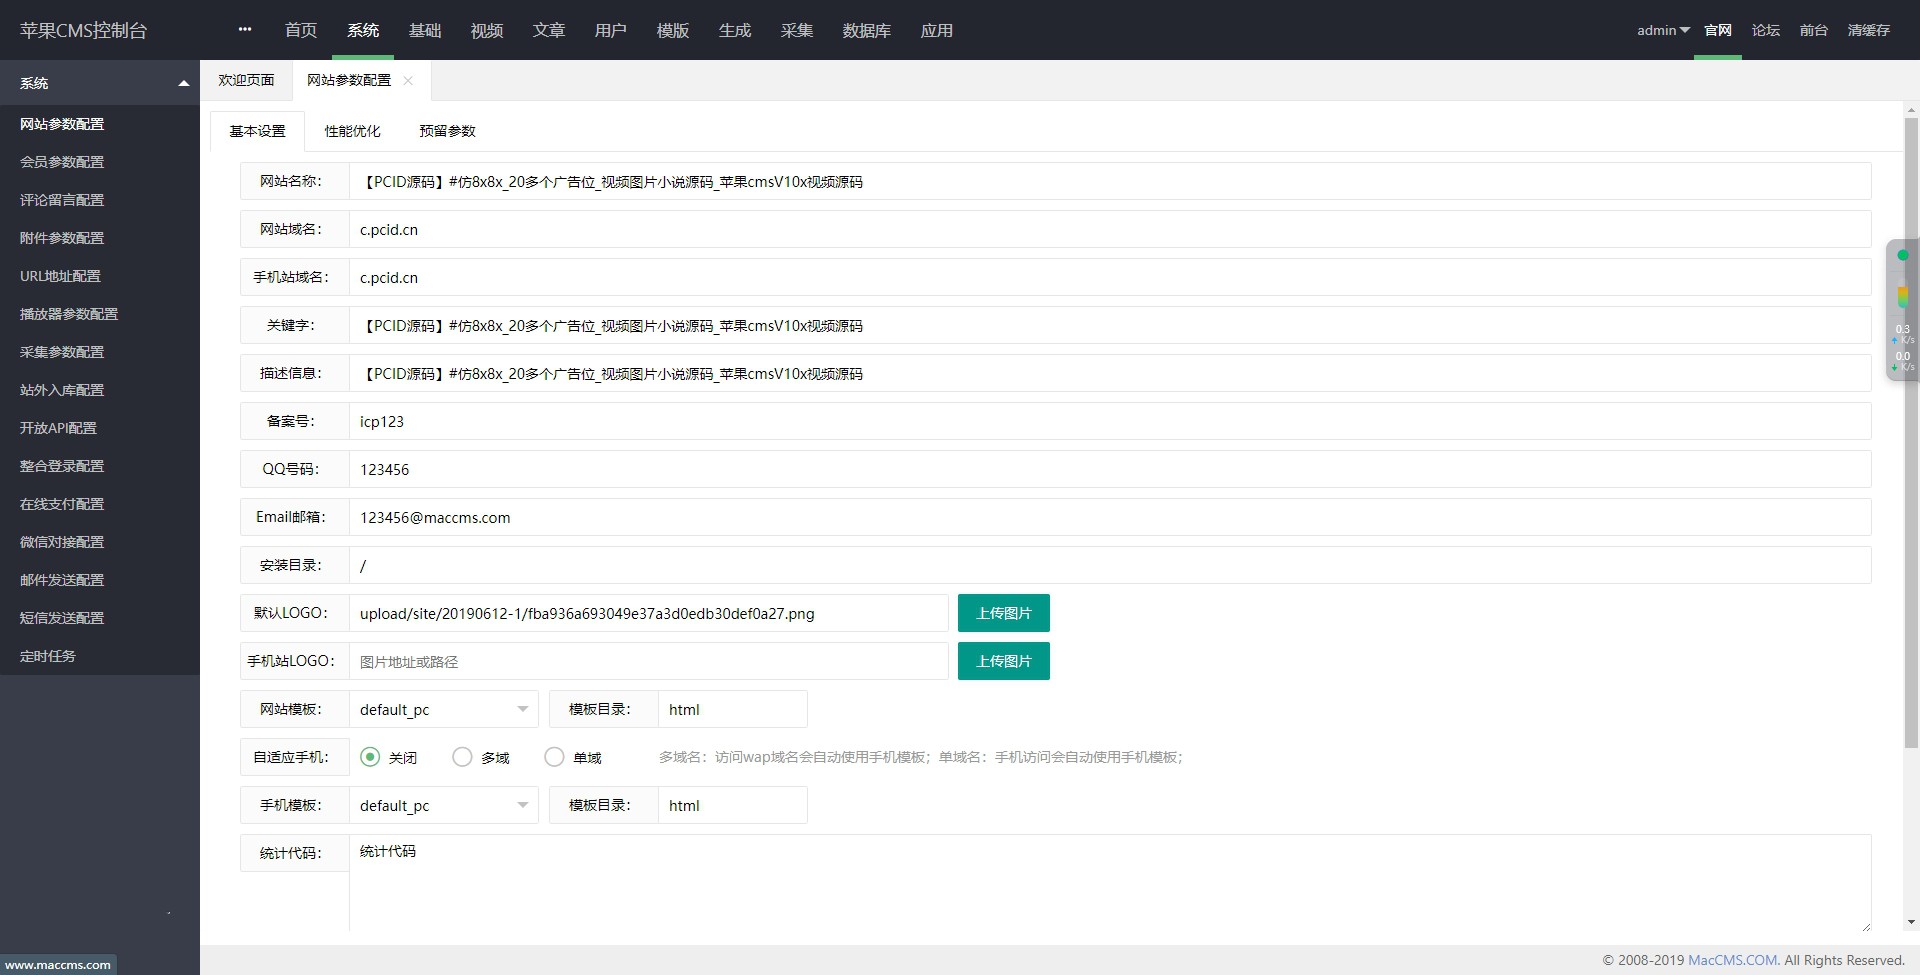1920x975 pixels.
Task: Switch to the 性能优化 tab
Action: click(x=352, y=131)
